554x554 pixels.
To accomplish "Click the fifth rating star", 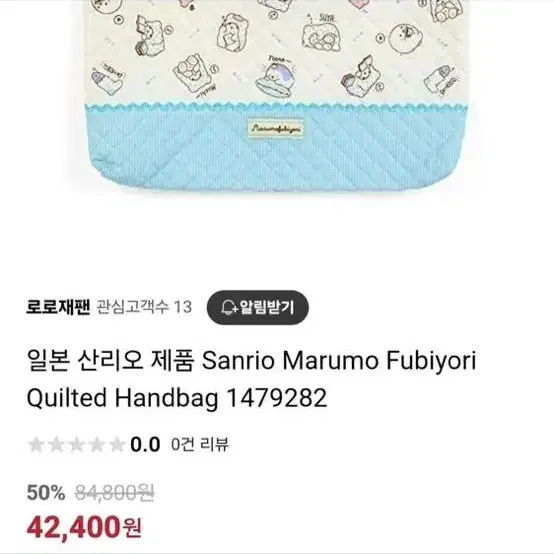I will 117,444.
